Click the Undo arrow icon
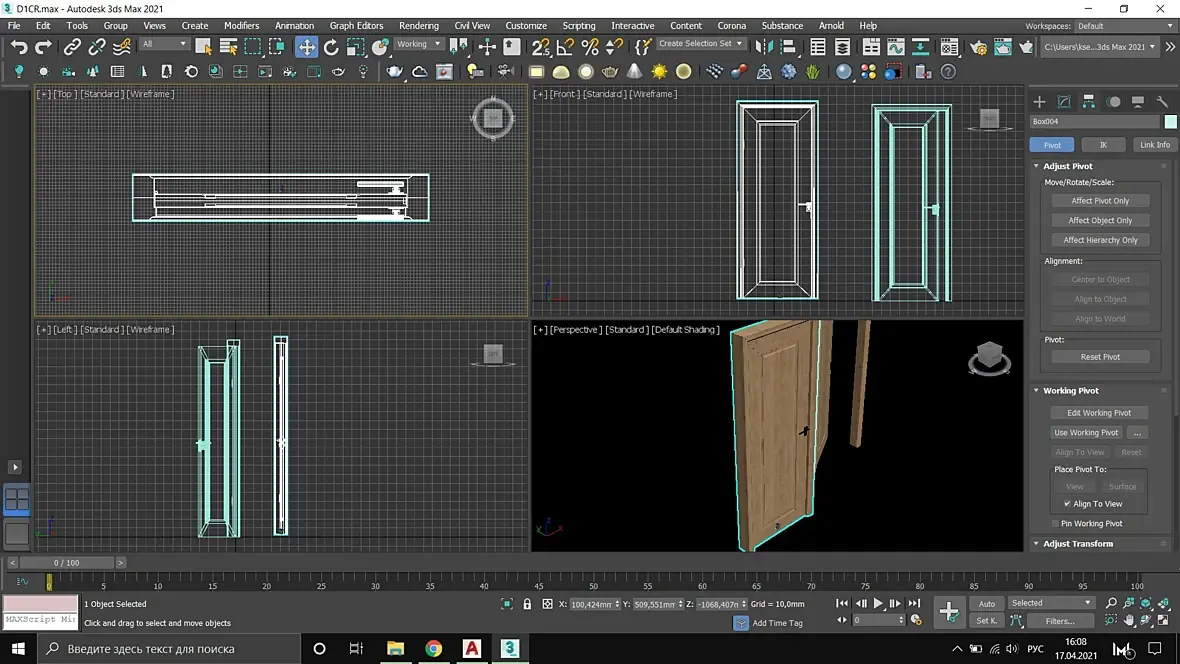The height and width of the screenshot is (664, 1180). [x=19, y=47]
